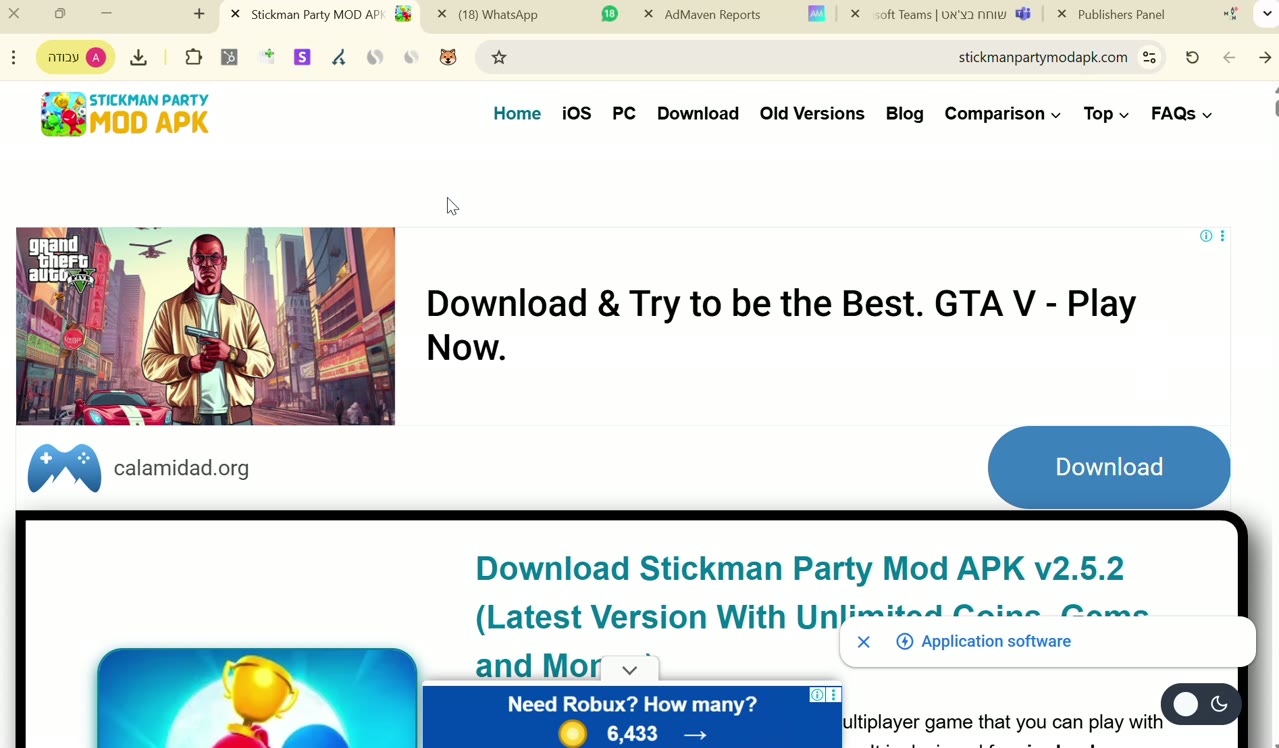Image resolution: width=1279 pixels, height=748 pixels.
Task: Expand the FAQs dropdown menu
Action: pos(1182,114)
